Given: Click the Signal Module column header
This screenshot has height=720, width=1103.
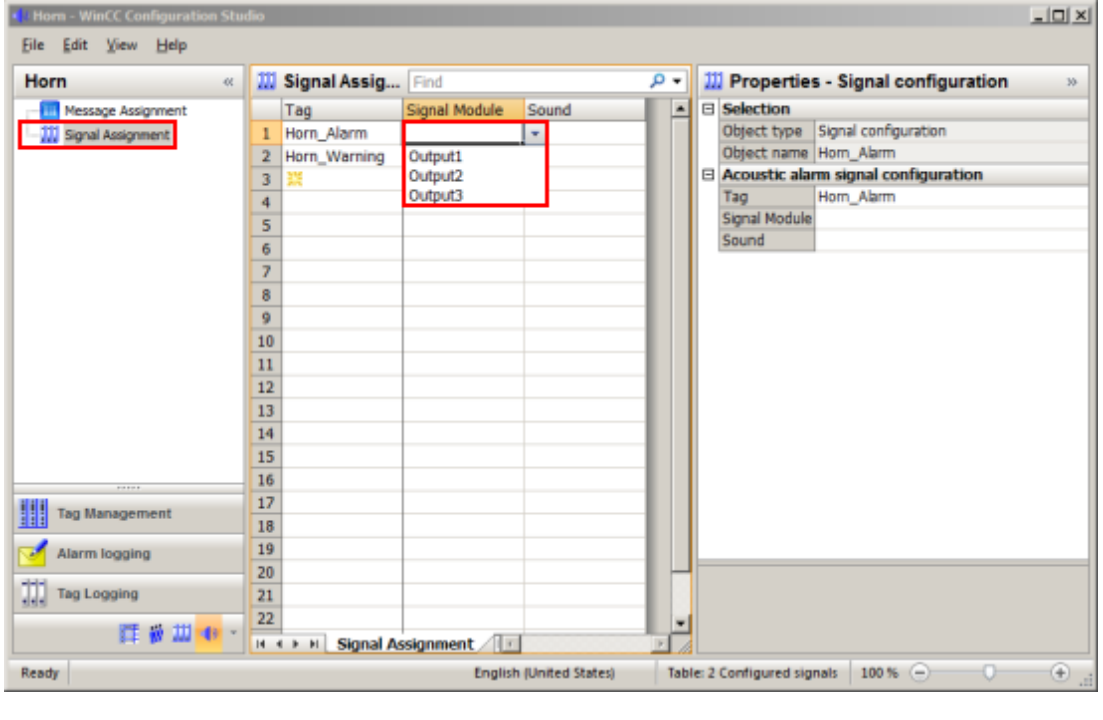Looking at the screenshot, I should point(463,110).
